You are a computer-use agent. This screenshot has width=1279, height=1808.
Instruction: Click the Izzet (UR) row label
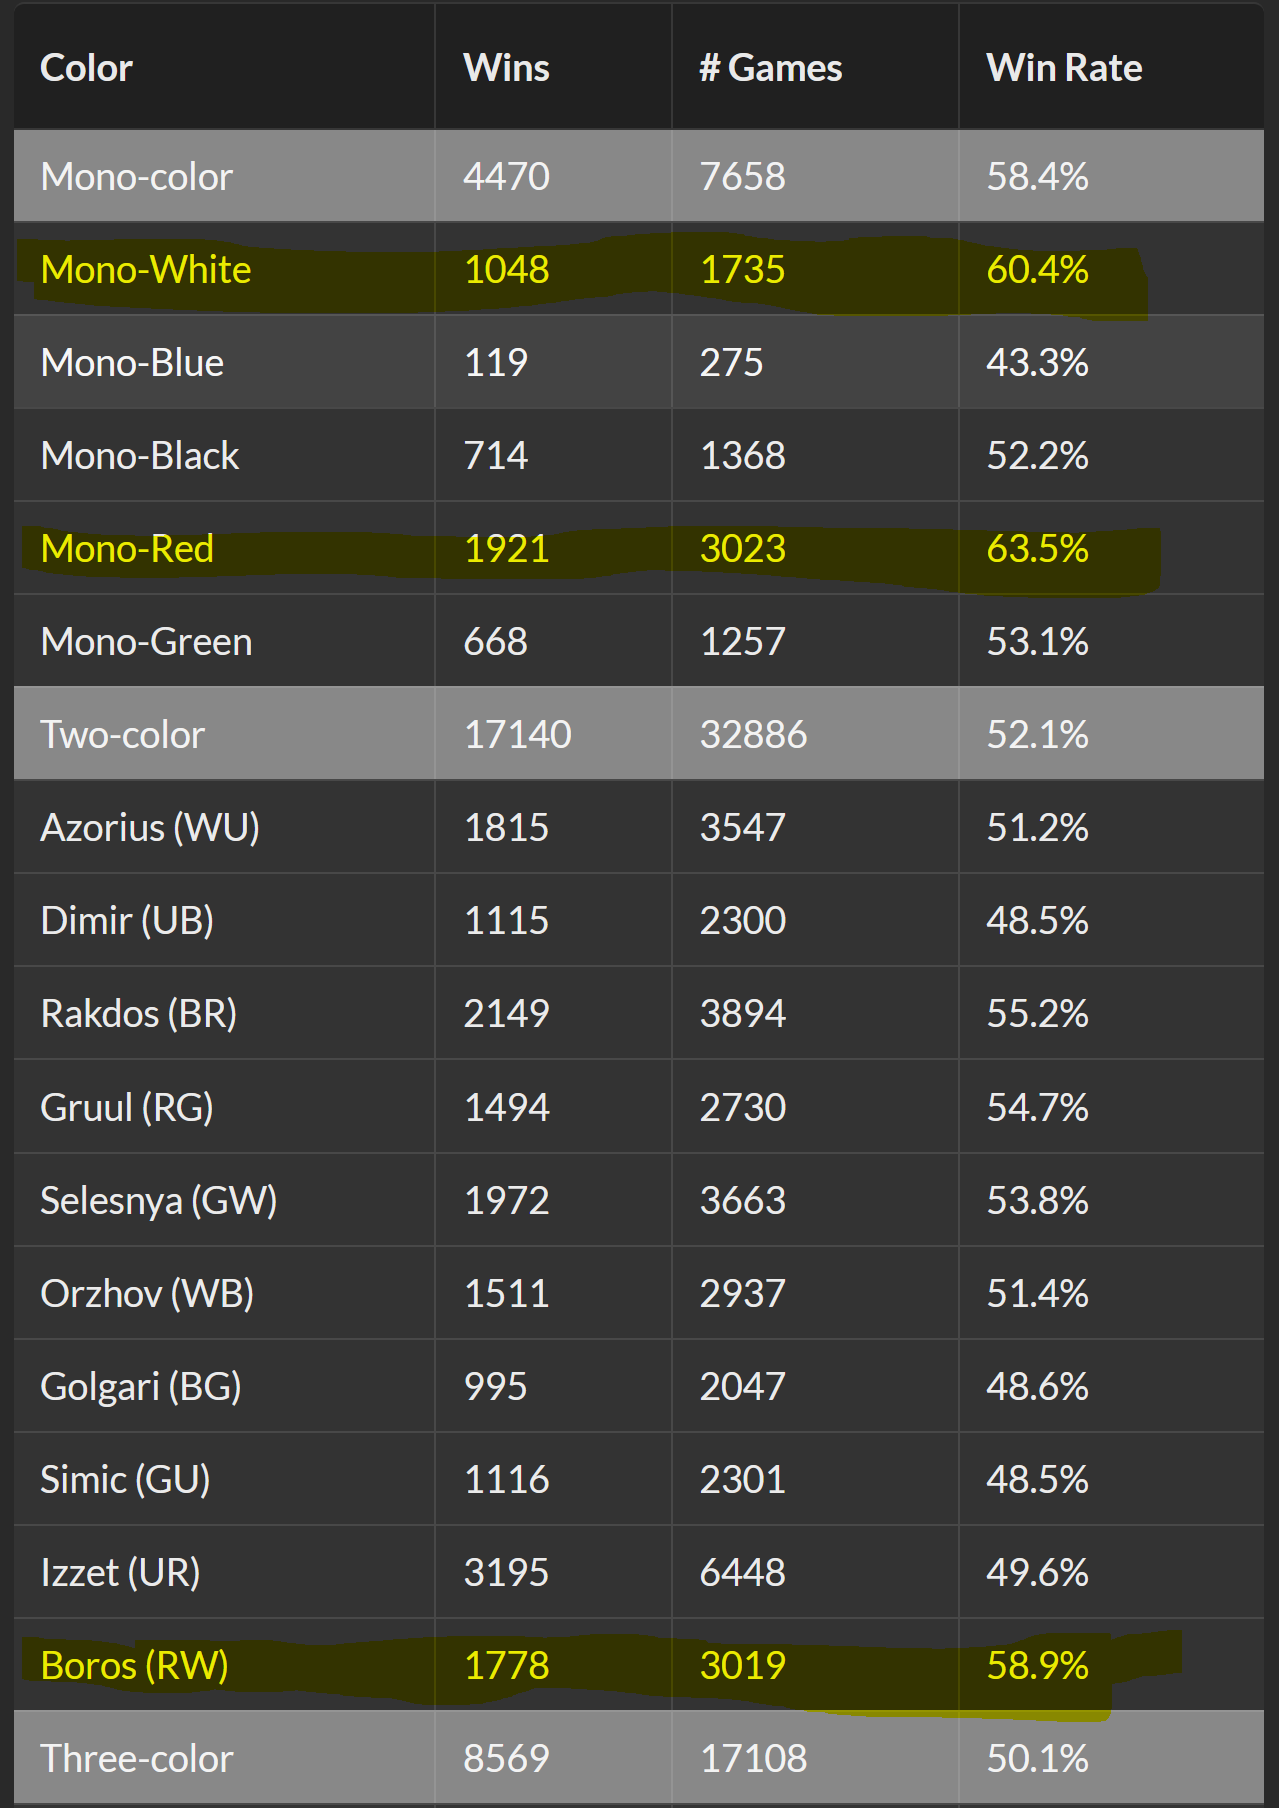tap(120, 1573)
